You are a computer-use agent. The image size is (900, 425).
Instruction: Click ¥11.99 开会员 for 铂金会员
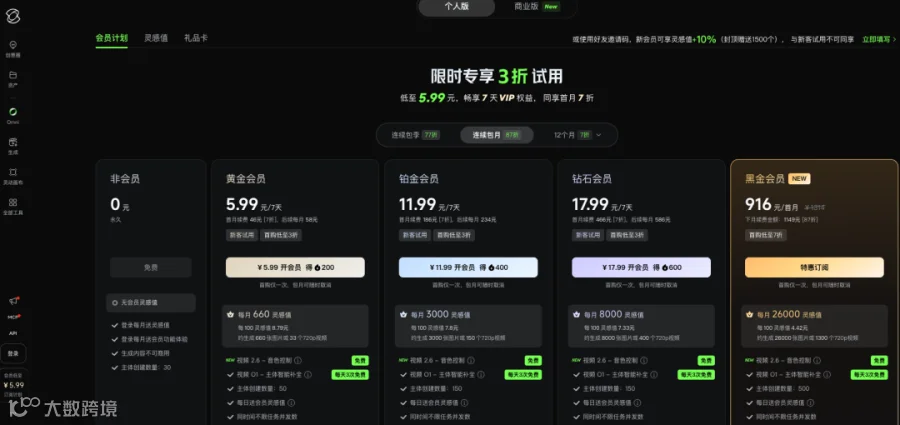[x=468, y=268]
